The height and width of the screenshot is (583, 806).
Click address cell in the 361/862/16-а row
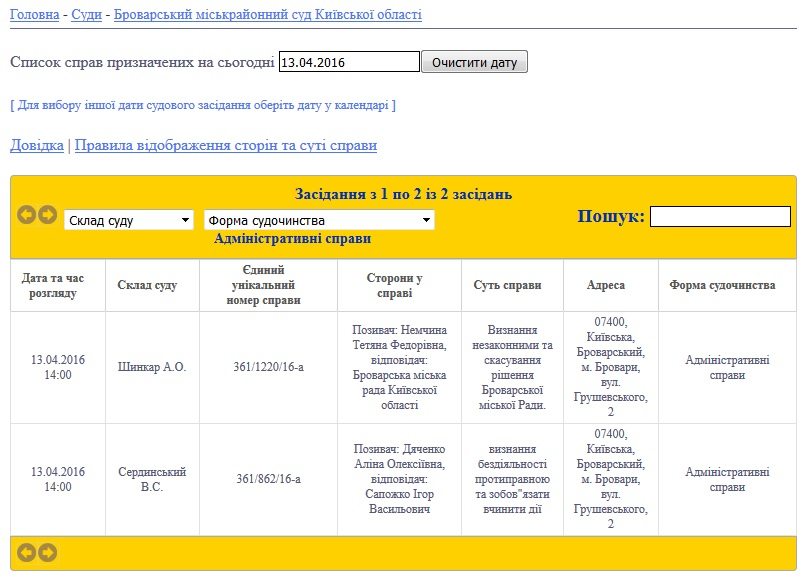coord(611,479)
